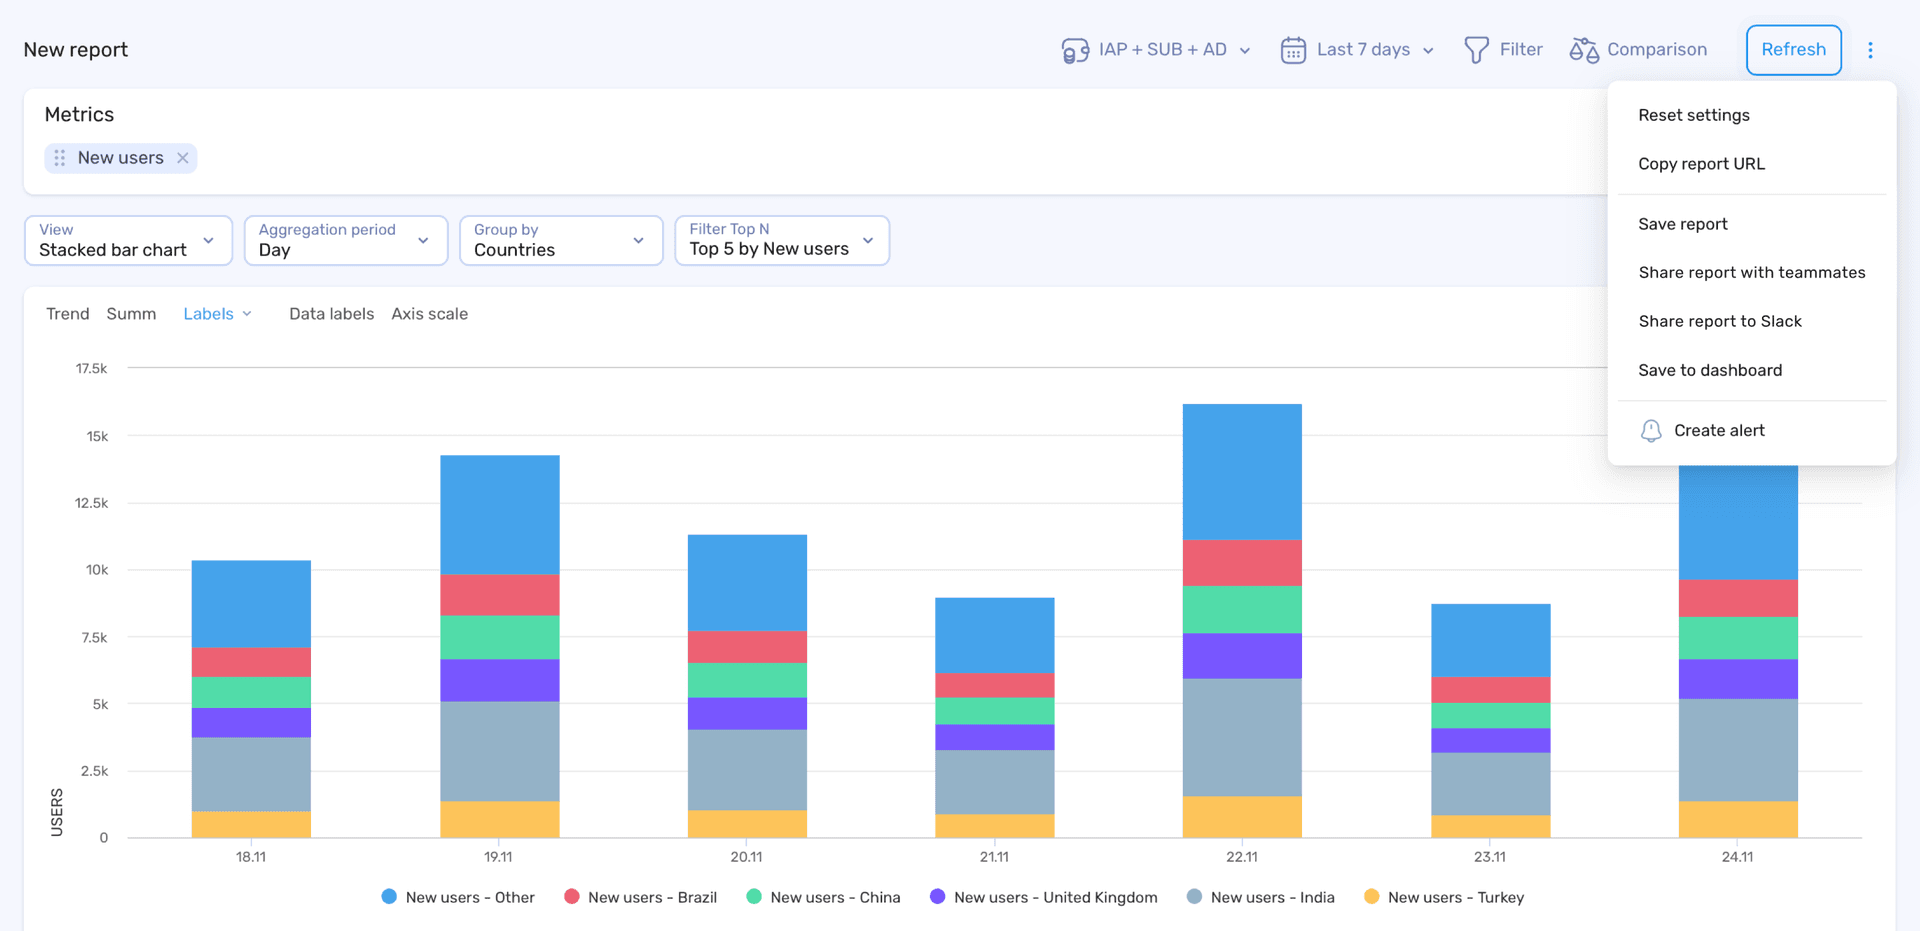Open the View dropdown showing Stacked bar chart

pos(128,240)
